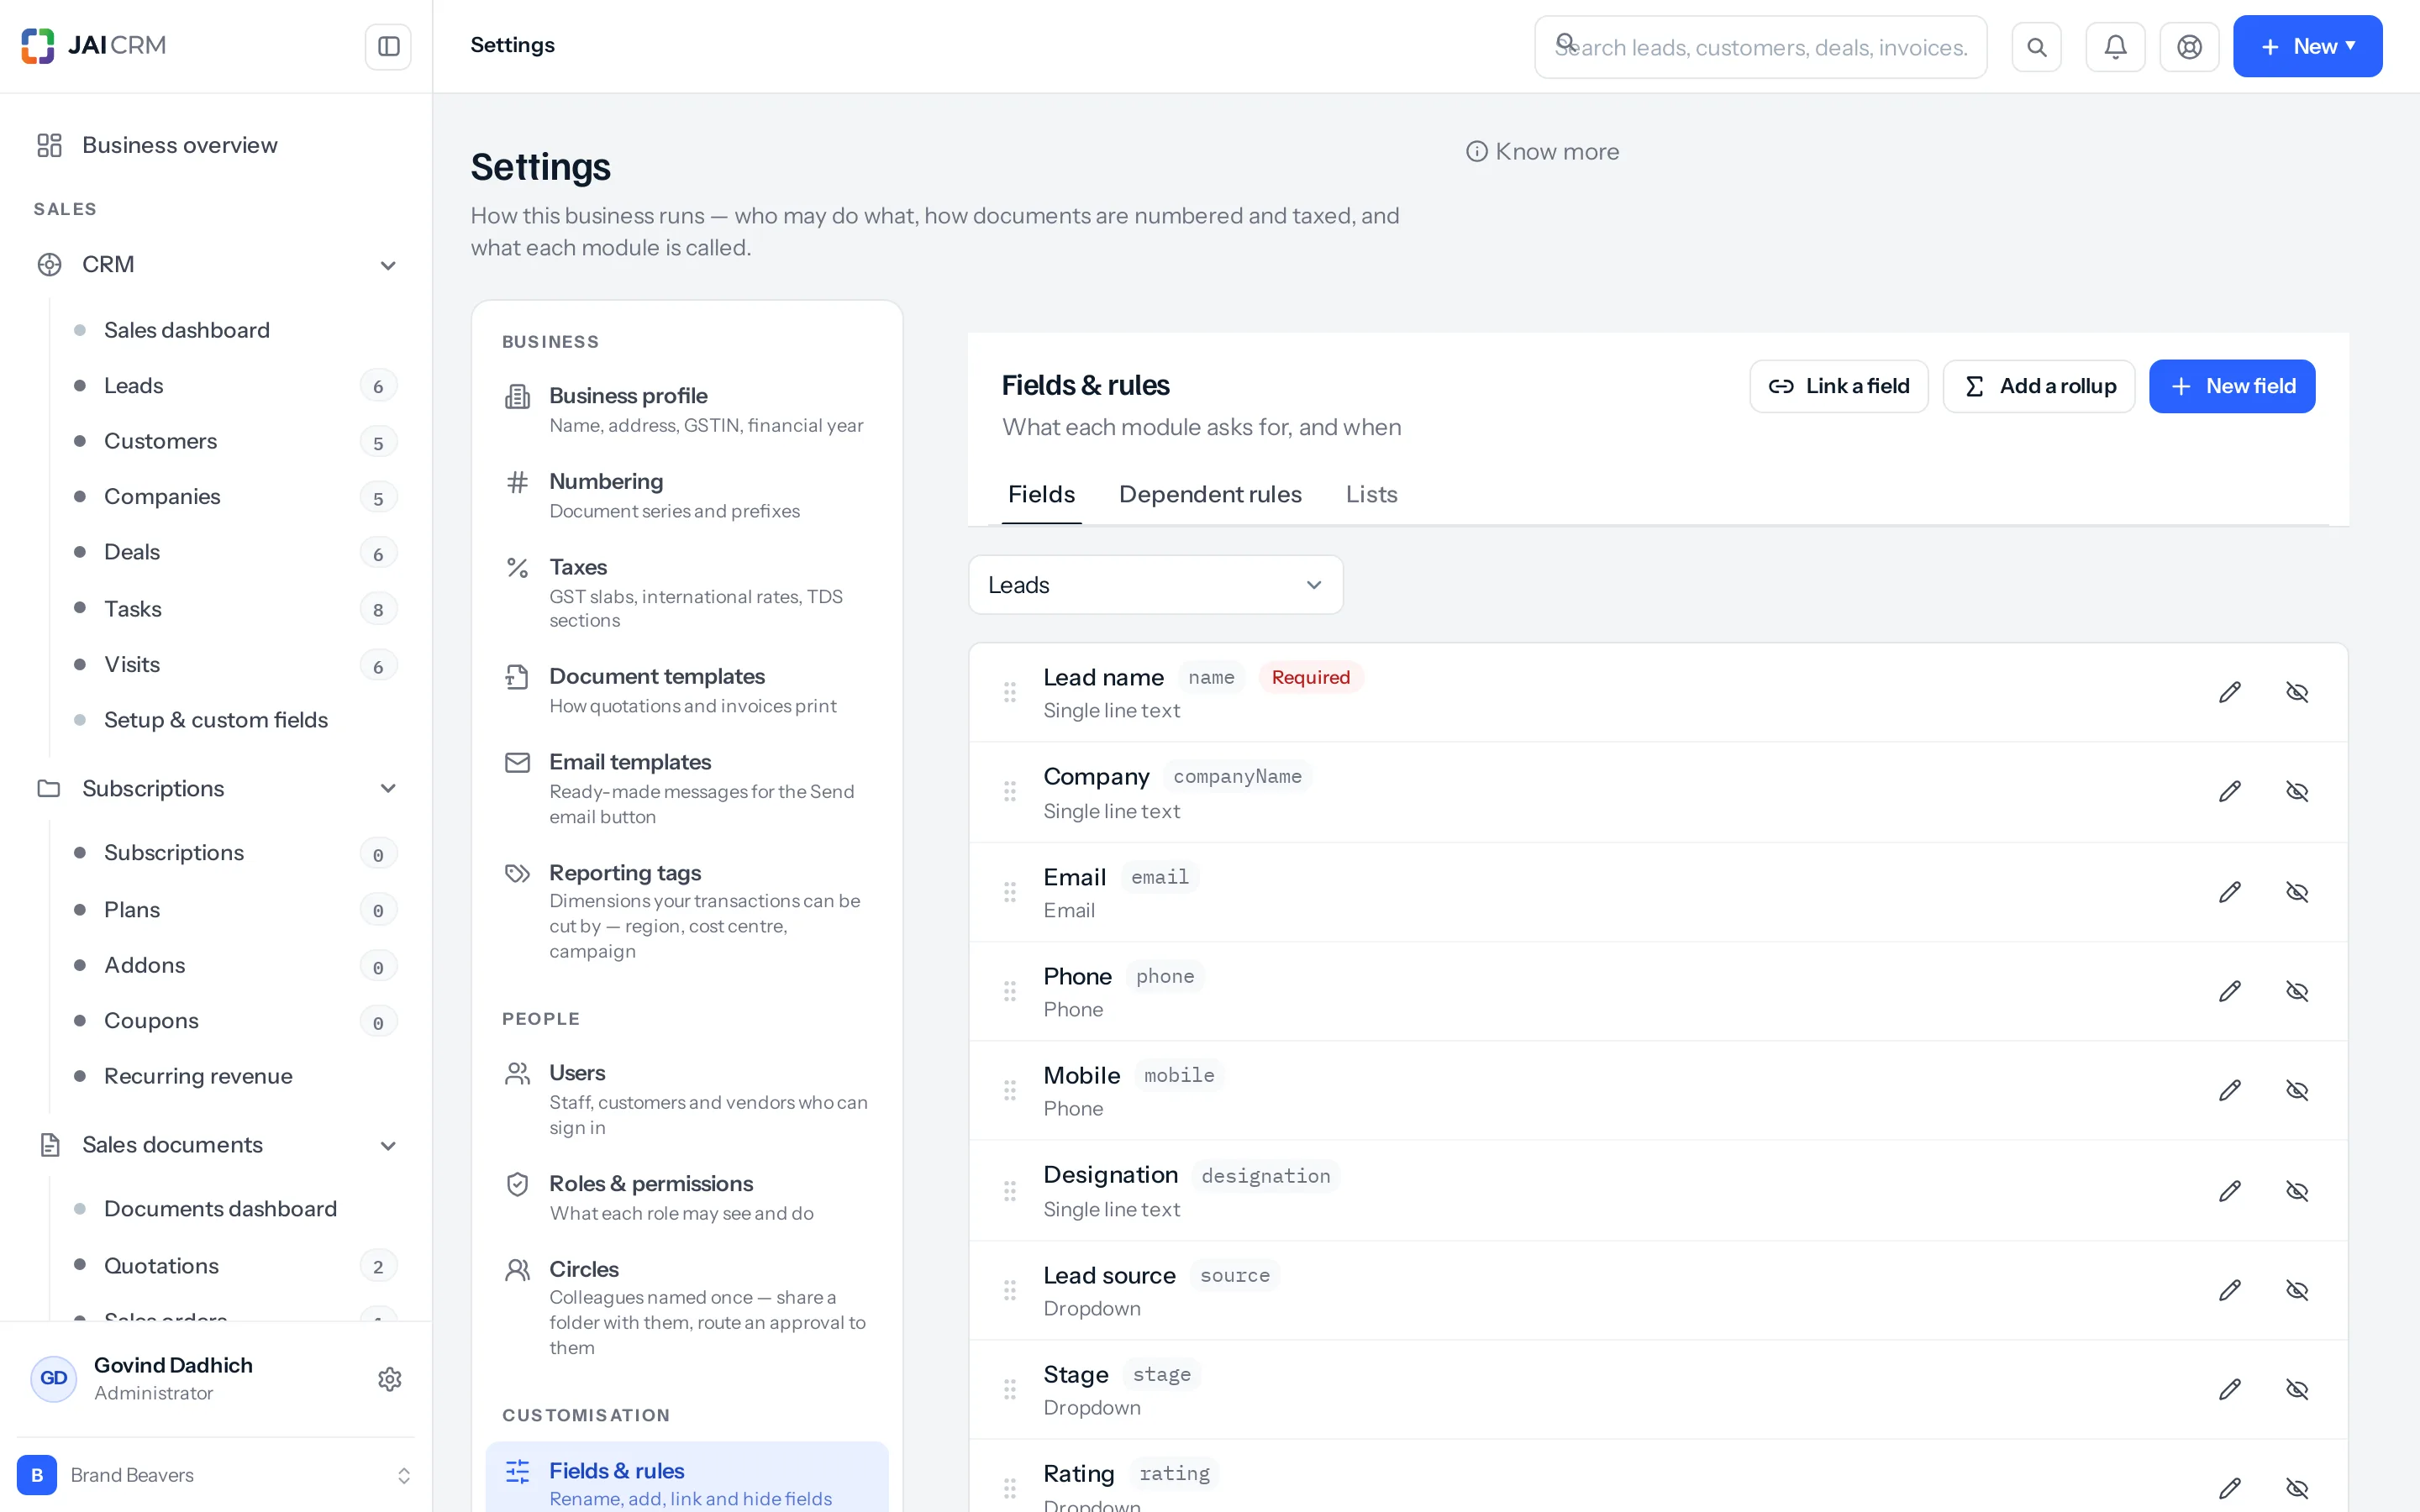Edit the Lead source field
The height and width of the screenshot is (1512, 2420).
(2230, 1290)
